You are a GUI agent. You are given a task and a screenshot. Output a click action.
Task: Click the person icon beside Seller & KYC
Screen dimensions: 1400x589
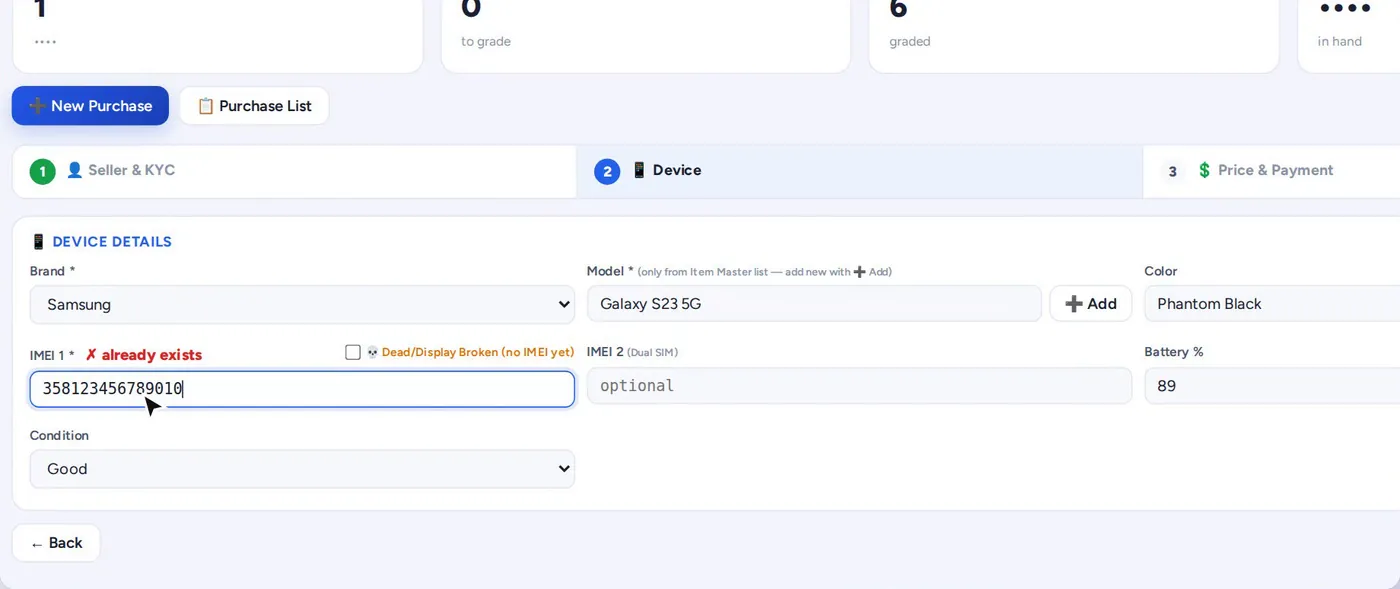(74, 170)
